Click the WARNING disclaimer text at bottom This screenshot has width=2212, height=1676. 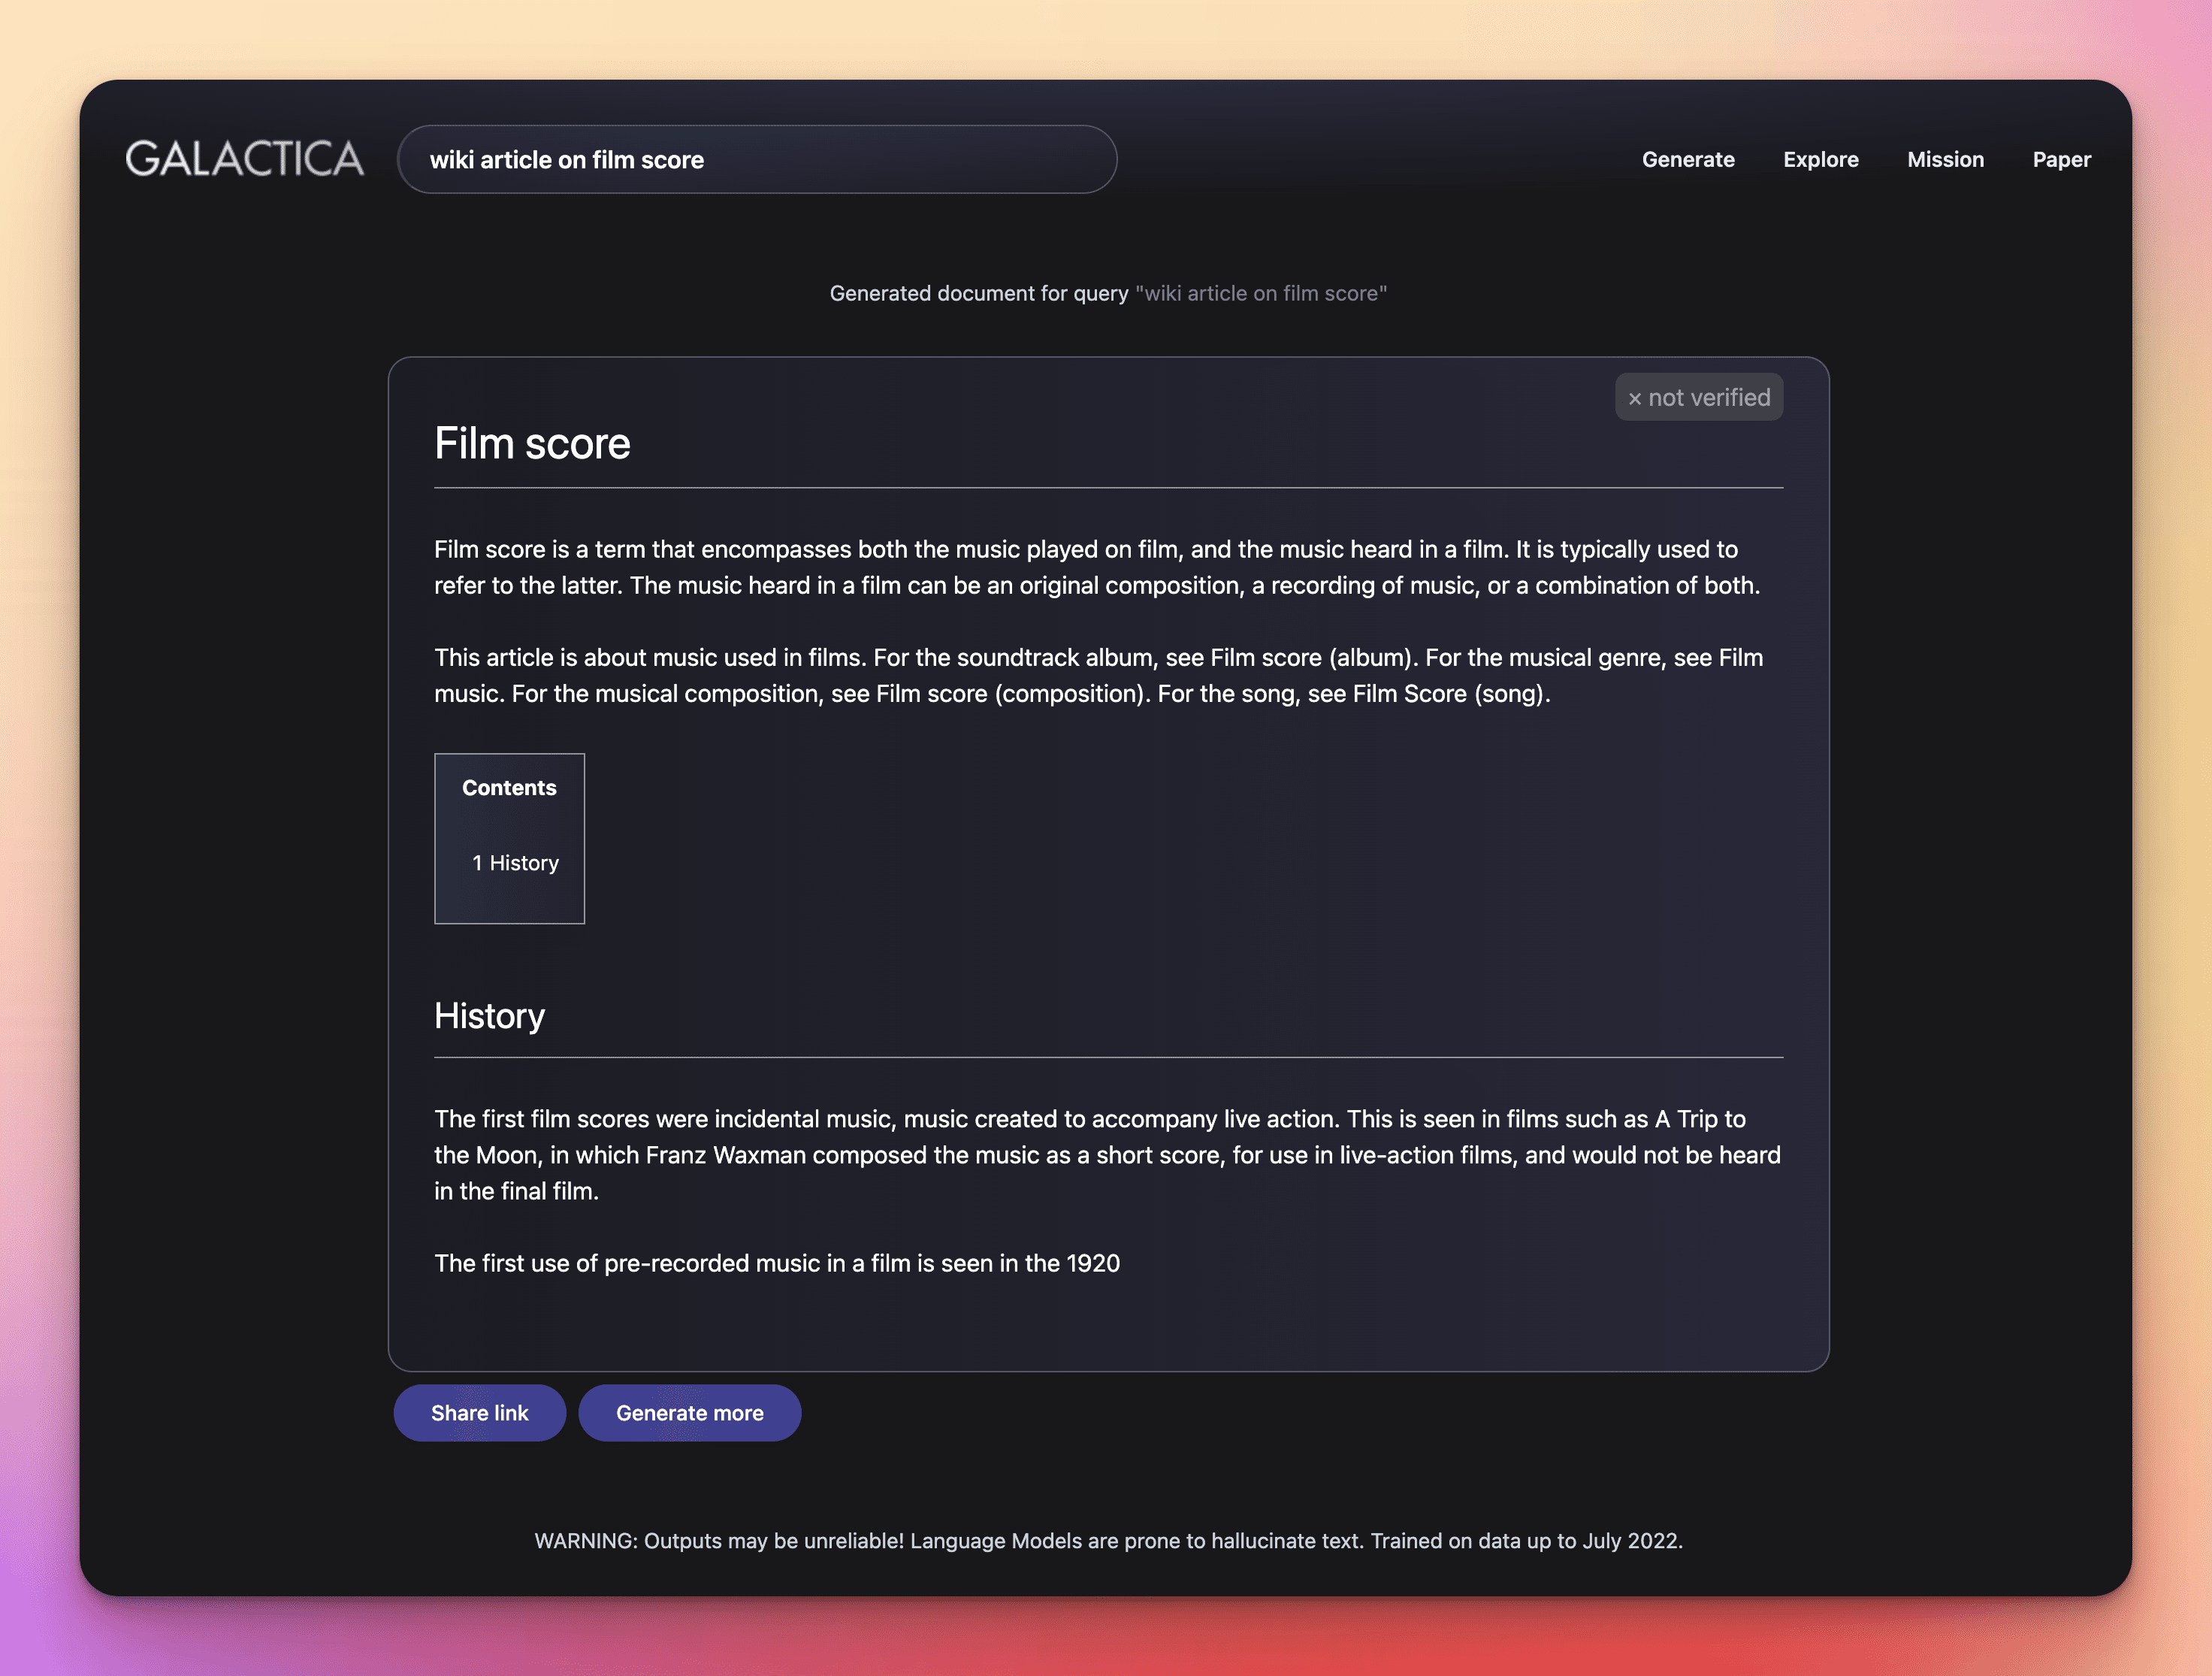click(x=1108, y=1540)
